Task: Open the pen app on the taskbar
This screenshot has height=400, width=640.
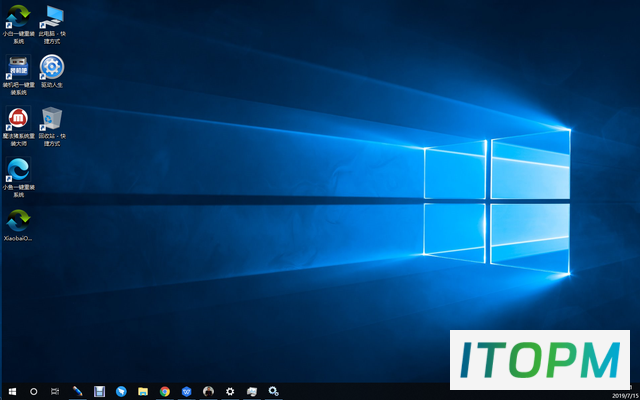Action: click(77, 391)
